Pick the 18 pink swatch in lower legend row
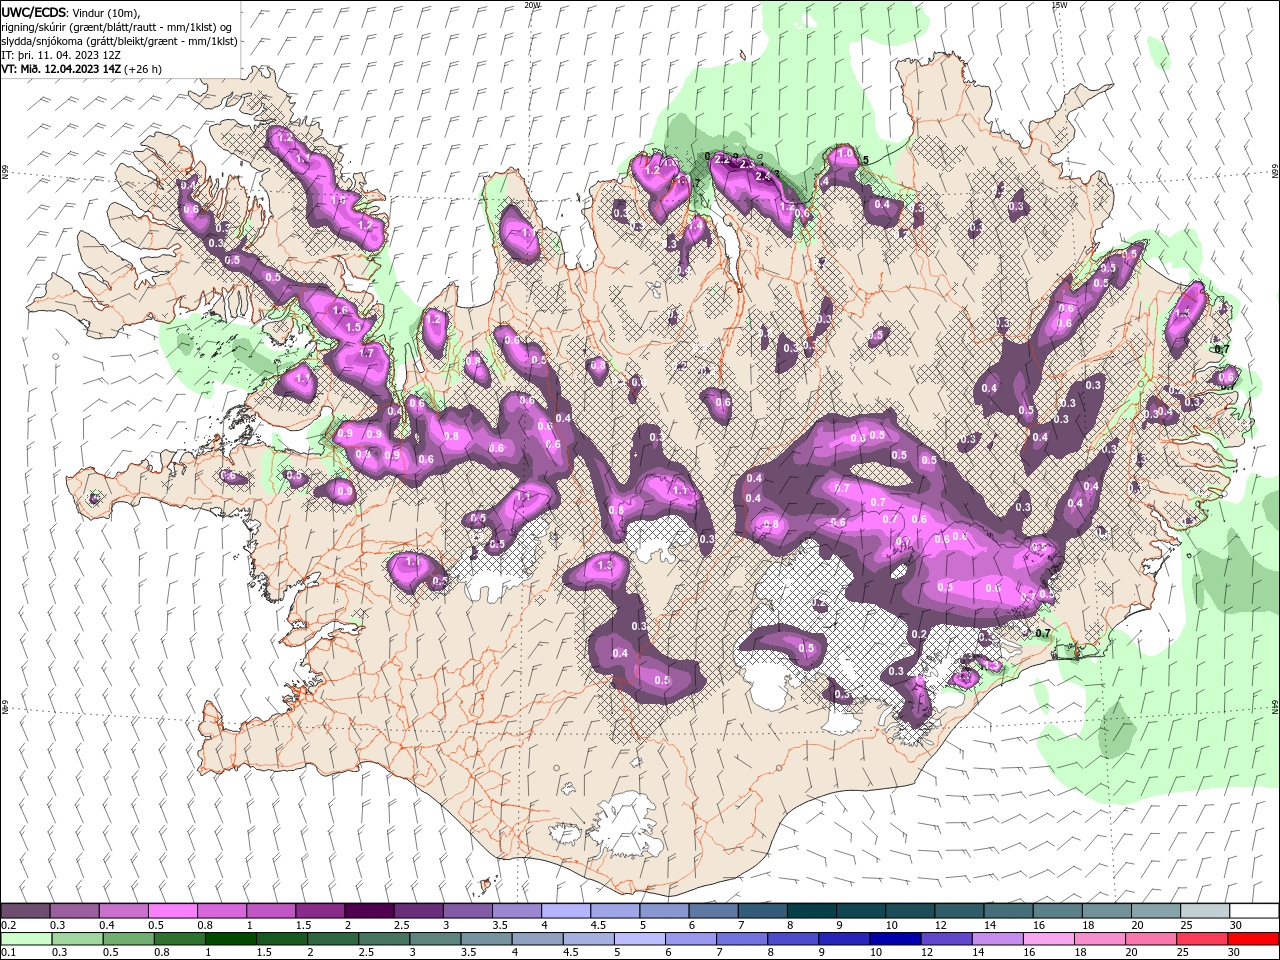Viewport: 1280px width, 960px height. [x=1101, y=939]
